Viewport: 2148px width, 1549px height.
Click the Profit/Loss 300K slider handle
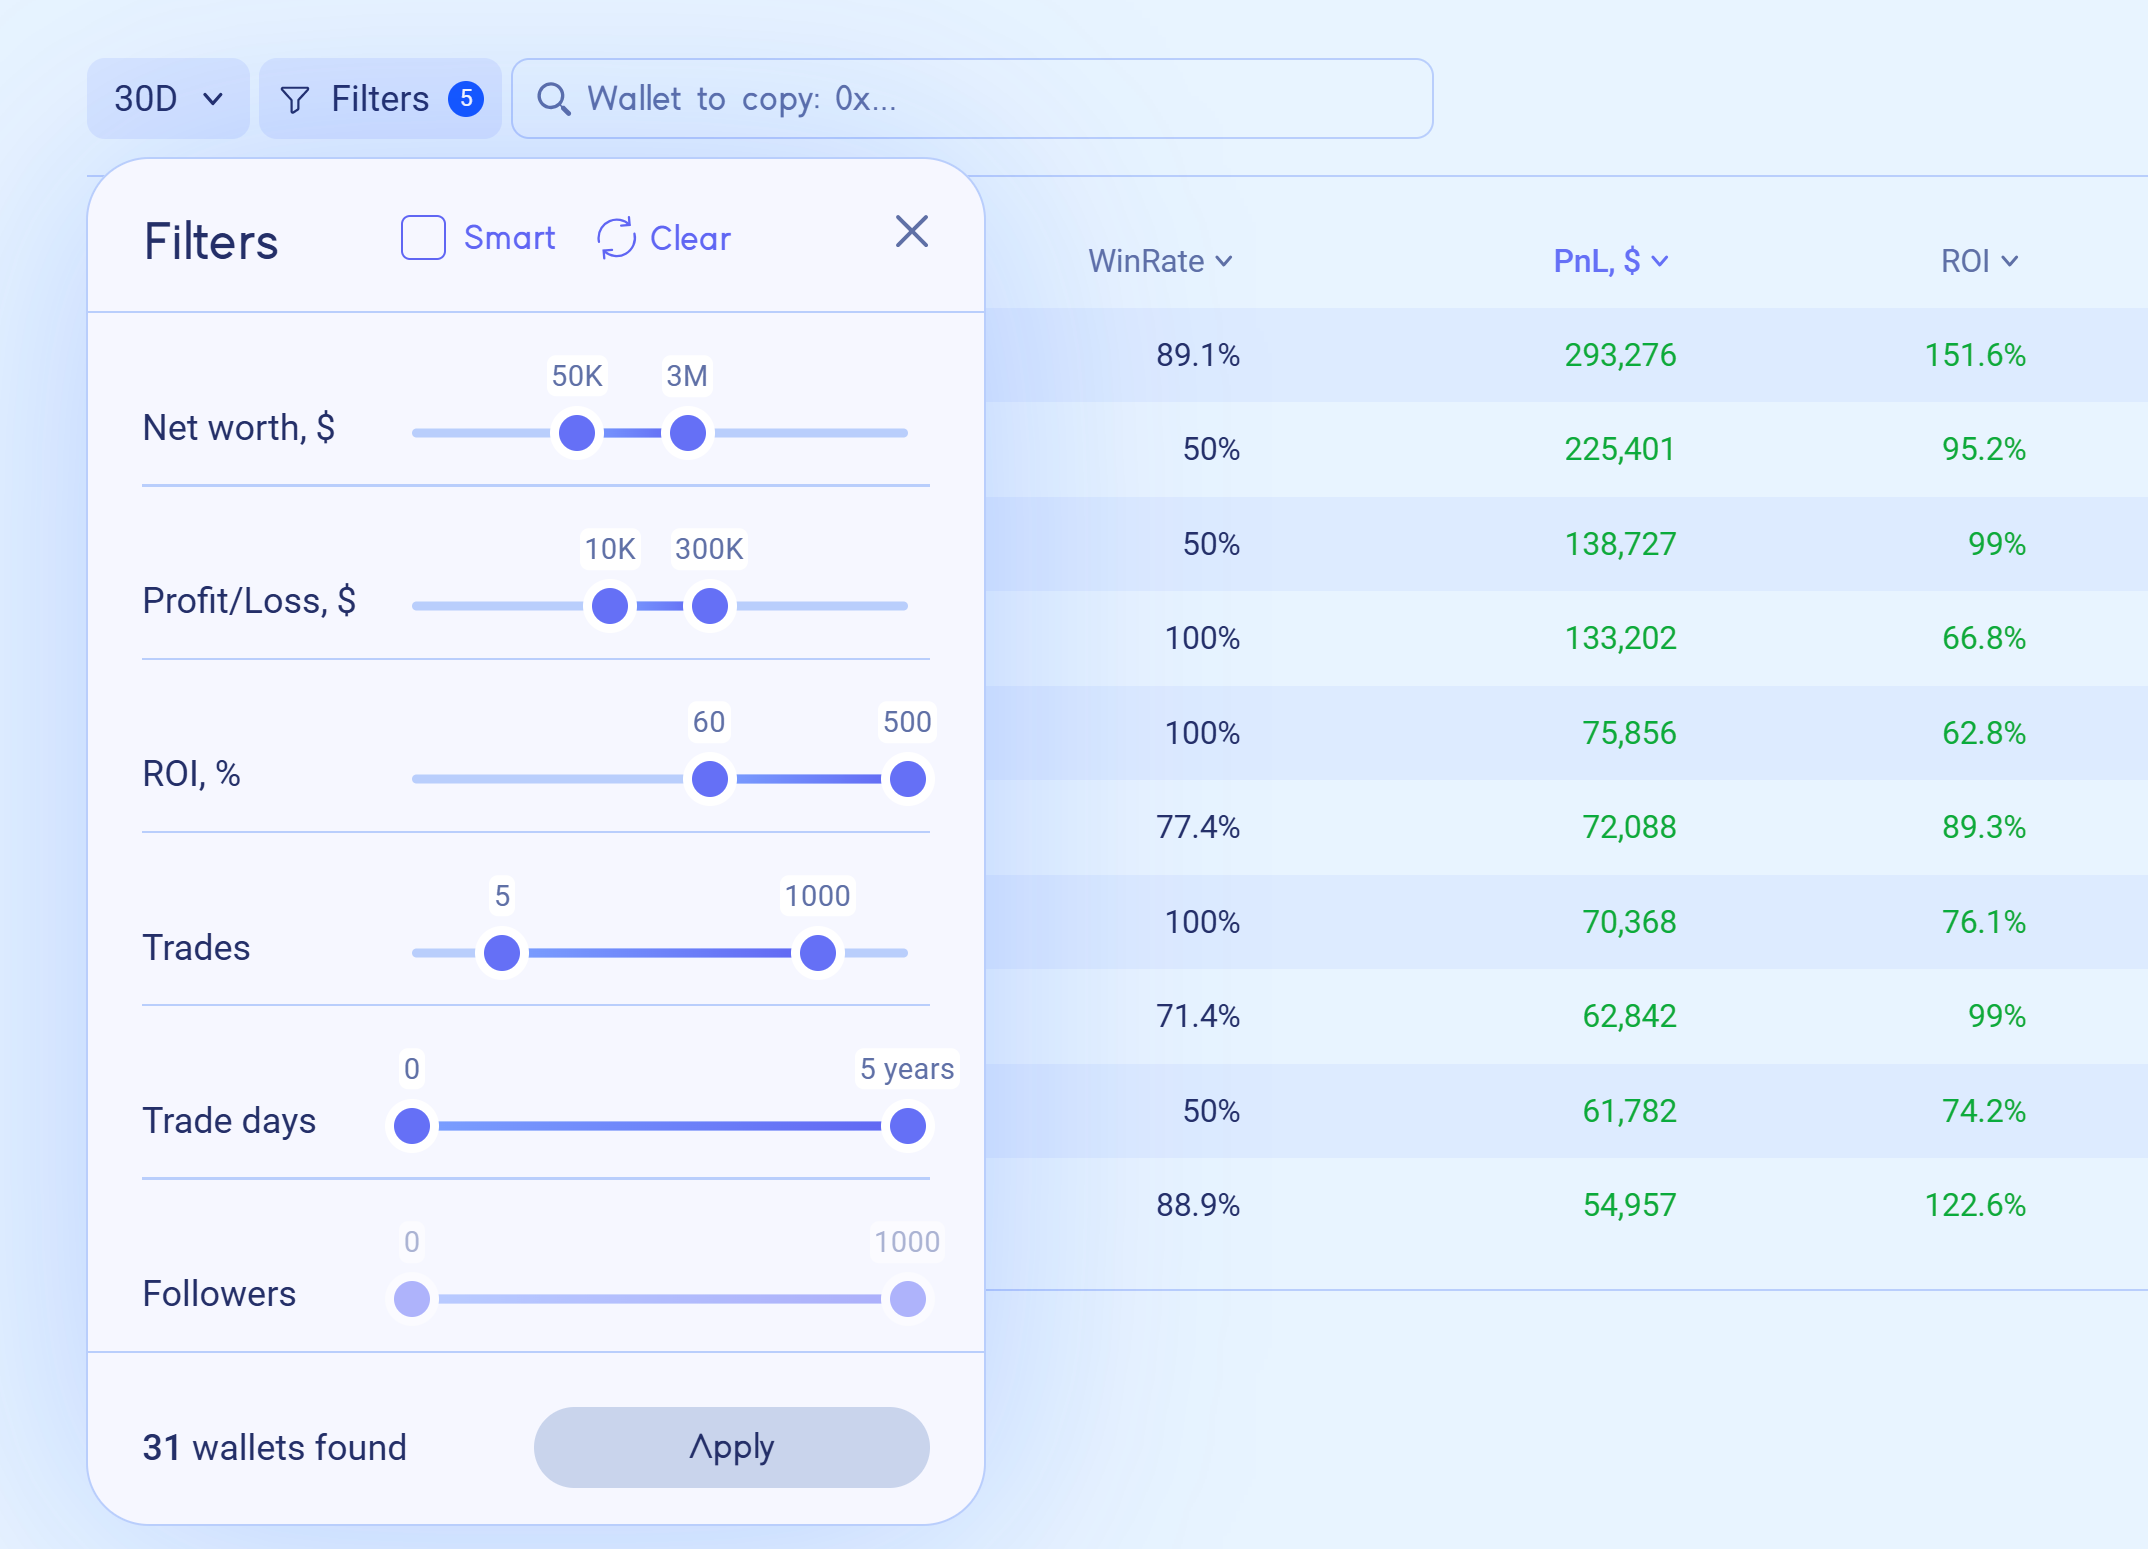tap(710, 606)
